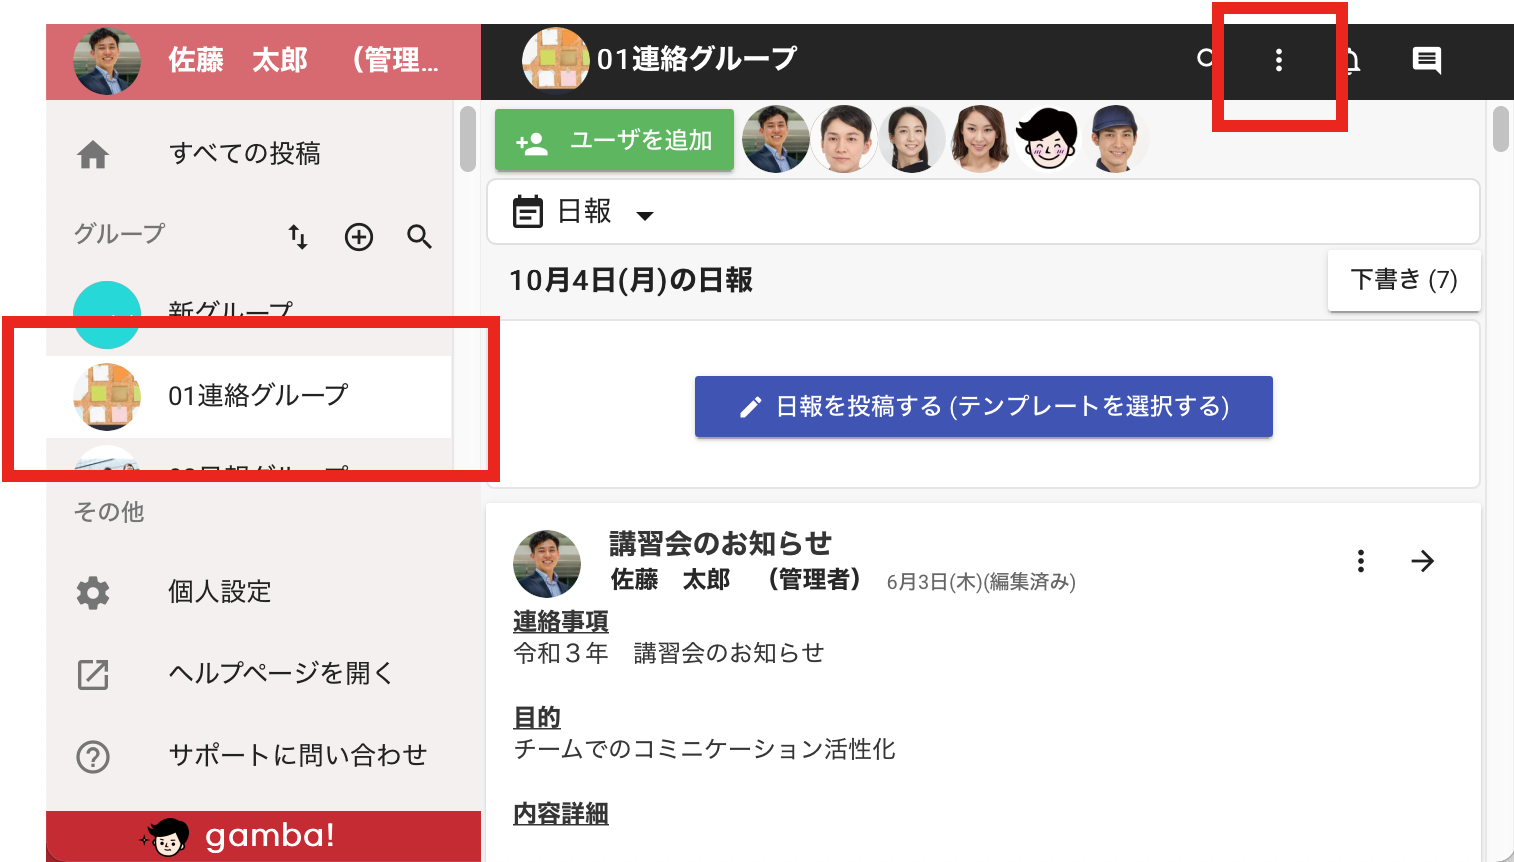Add a new group with the plus icon
1514x862 pixels.
[359, 236]
